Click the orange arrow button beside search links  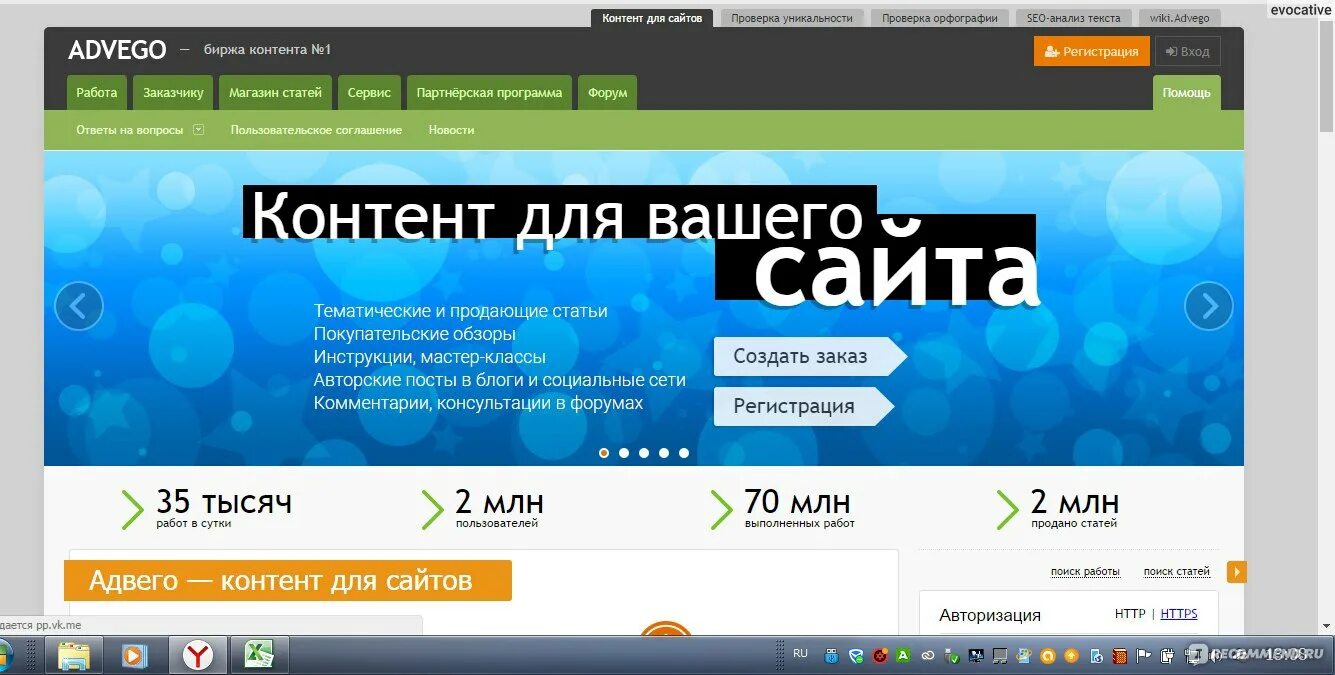1237,572
